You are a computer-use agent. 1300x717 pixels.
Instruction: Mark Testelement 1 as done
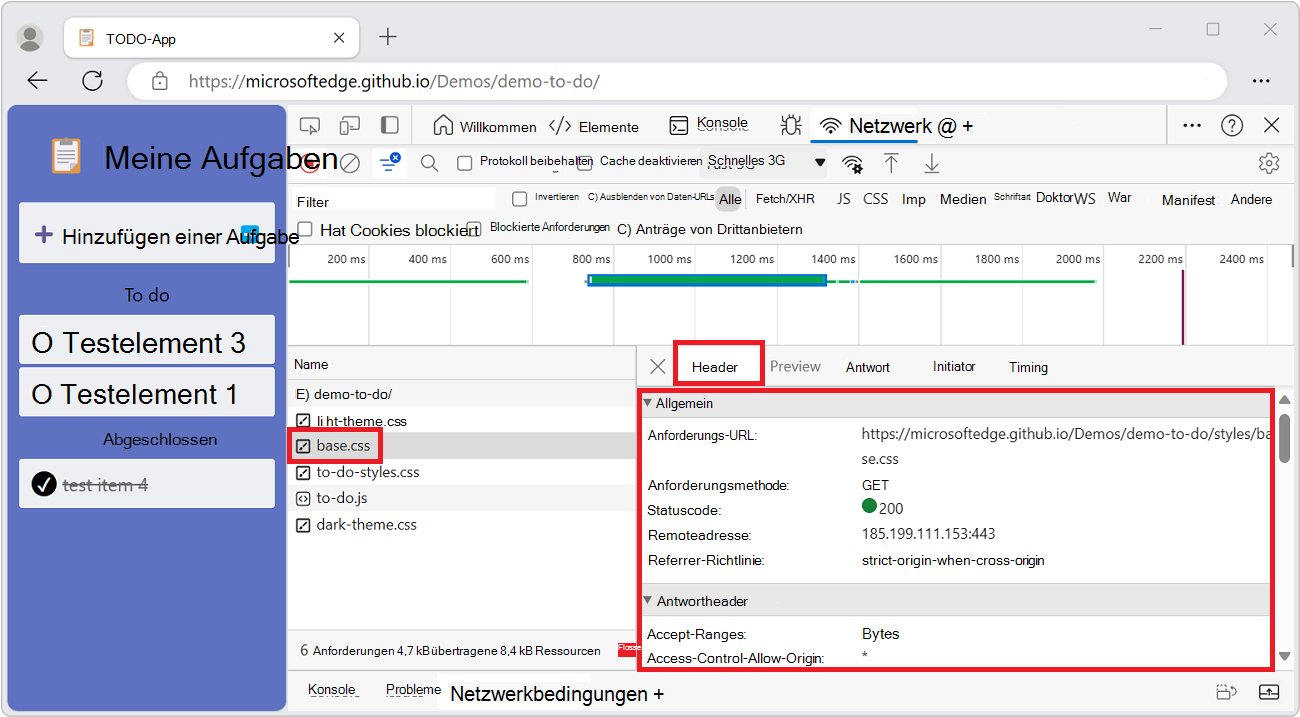coord(43,394)
